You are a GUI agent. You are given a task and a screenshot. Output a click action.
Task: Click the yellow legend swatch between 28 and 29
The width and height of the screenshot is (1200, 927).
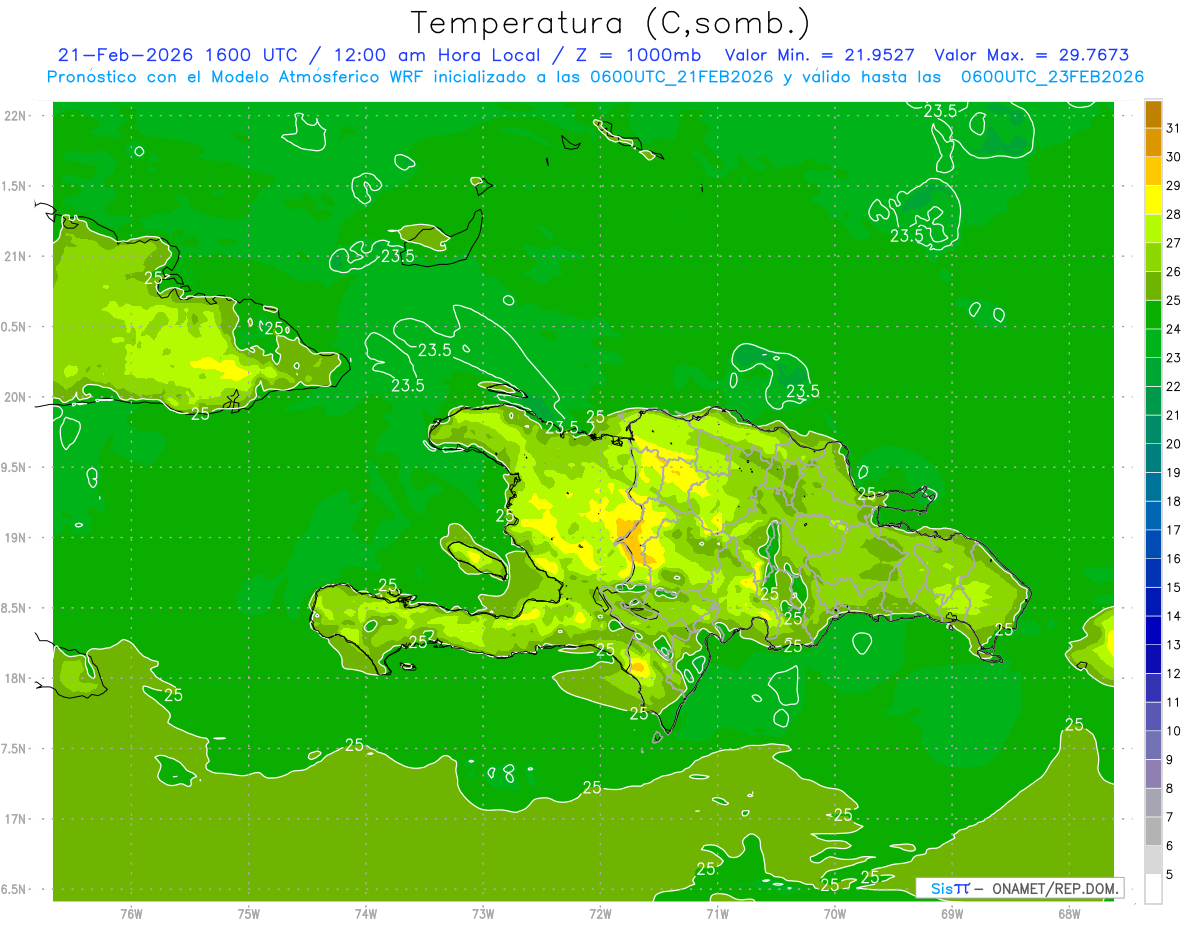click(x=1153, y=200)
